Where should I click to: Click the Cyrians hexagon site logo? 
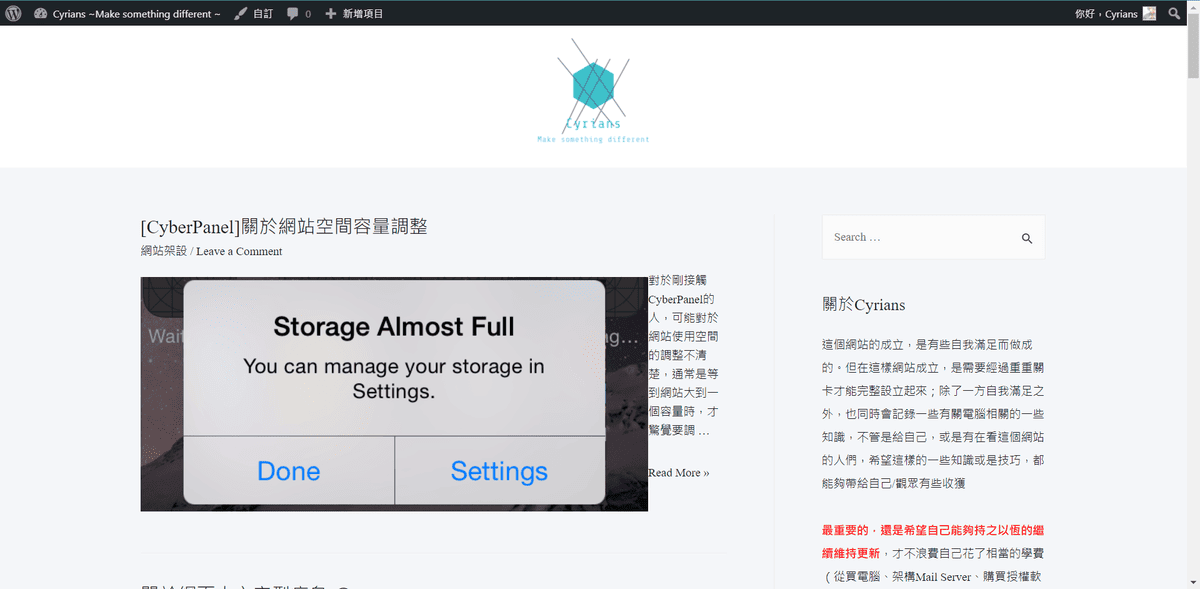pyautogui.click(x=593, y=91)
